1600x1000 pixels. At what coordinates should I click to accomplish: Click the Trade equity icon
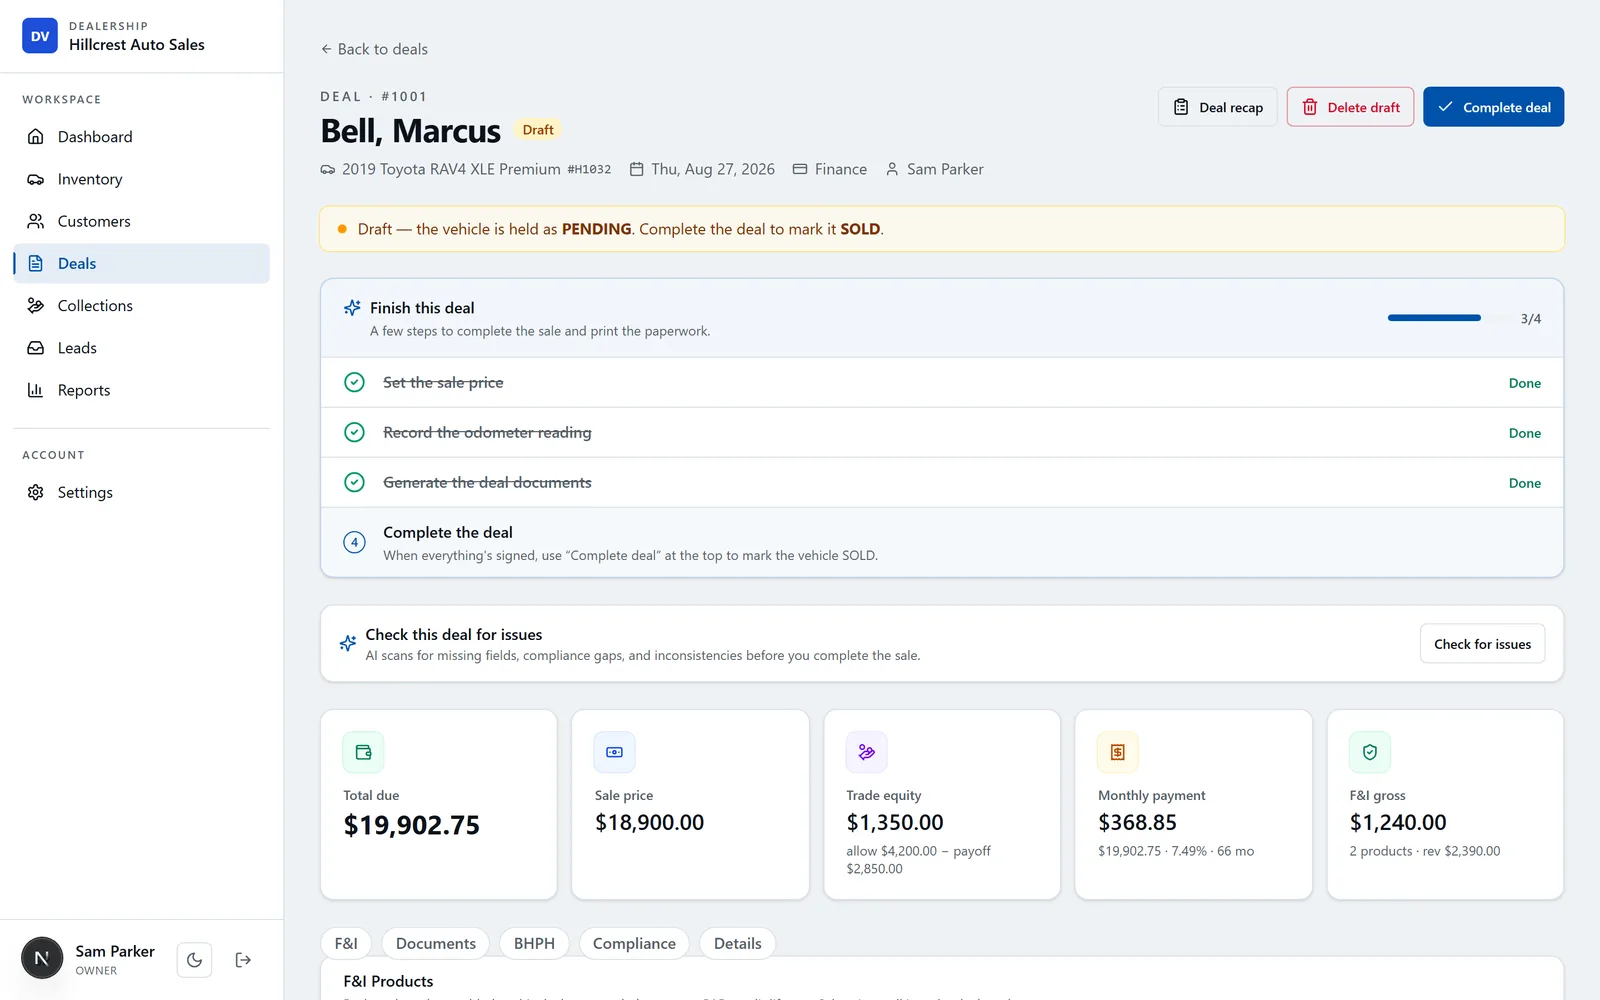click(867, 752)
